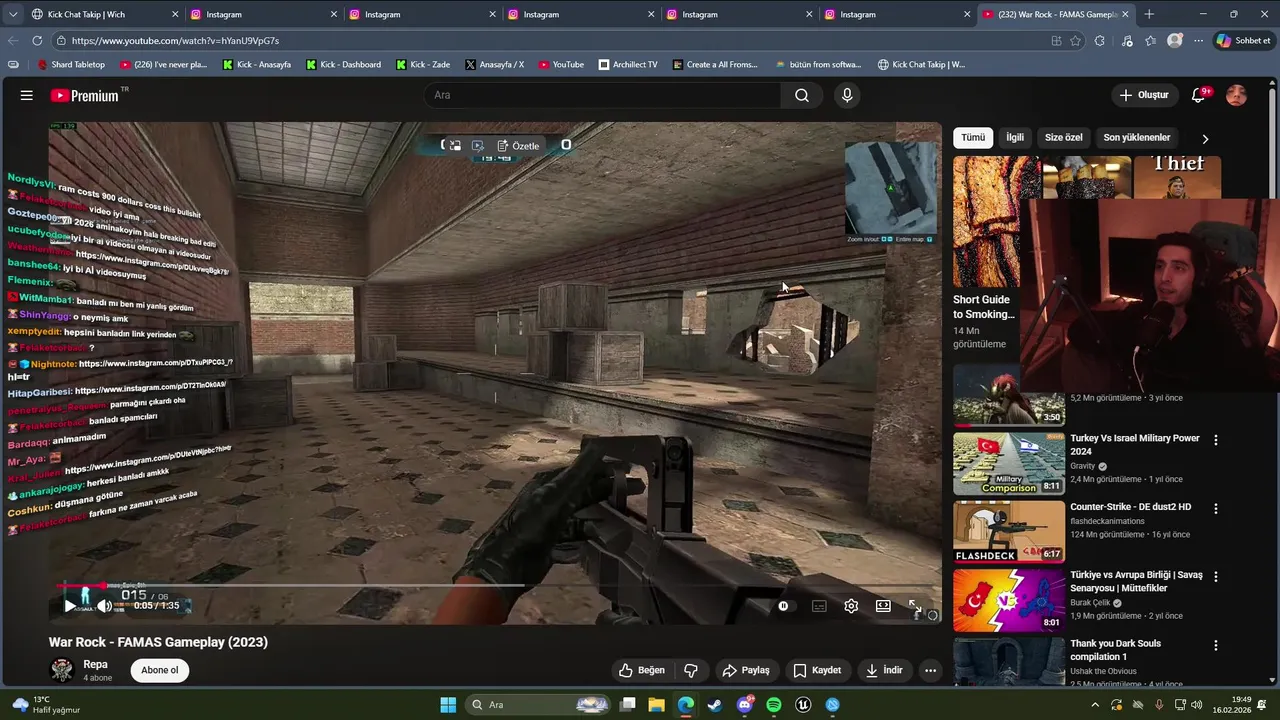
Task: Select the Size özel filter chip
Action: [1064, 138]
